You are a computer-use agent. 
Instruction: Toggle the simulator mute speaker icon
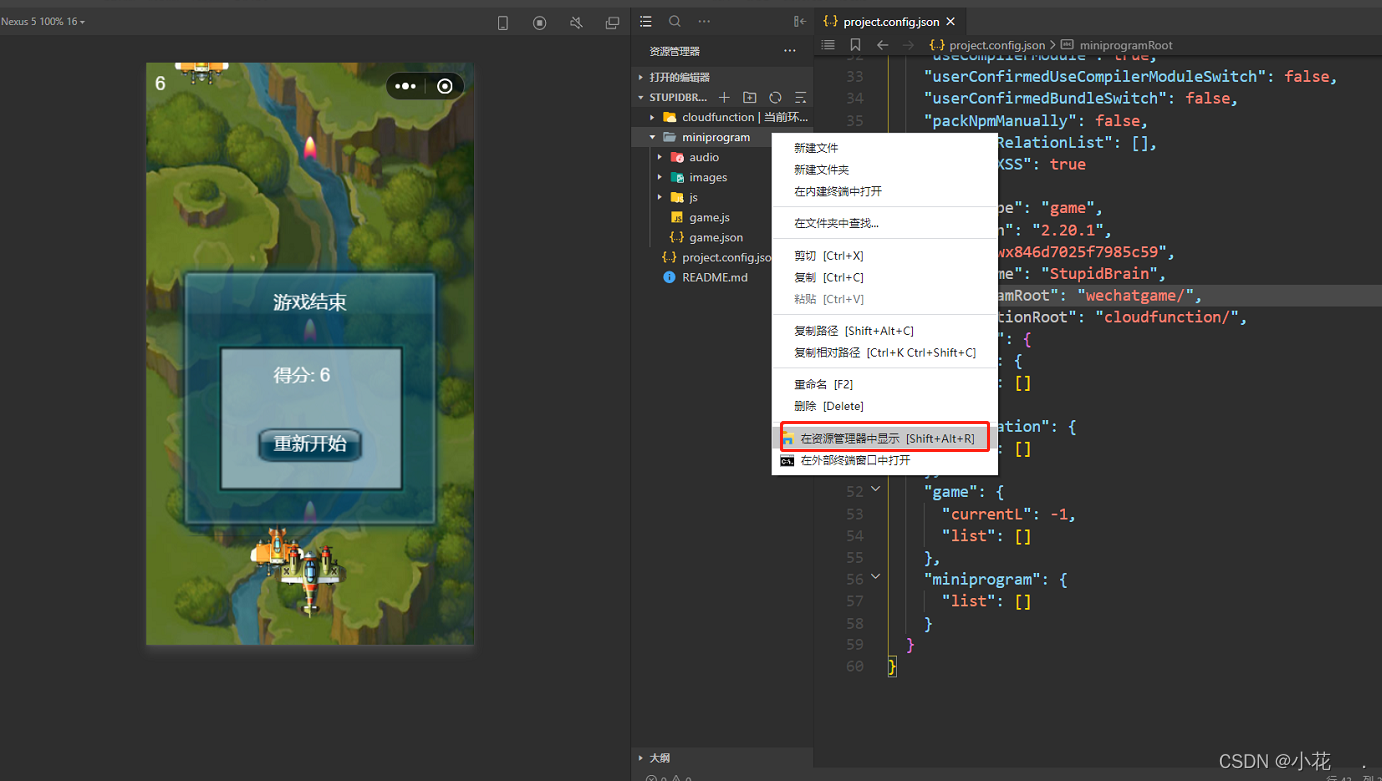(576, 23)
